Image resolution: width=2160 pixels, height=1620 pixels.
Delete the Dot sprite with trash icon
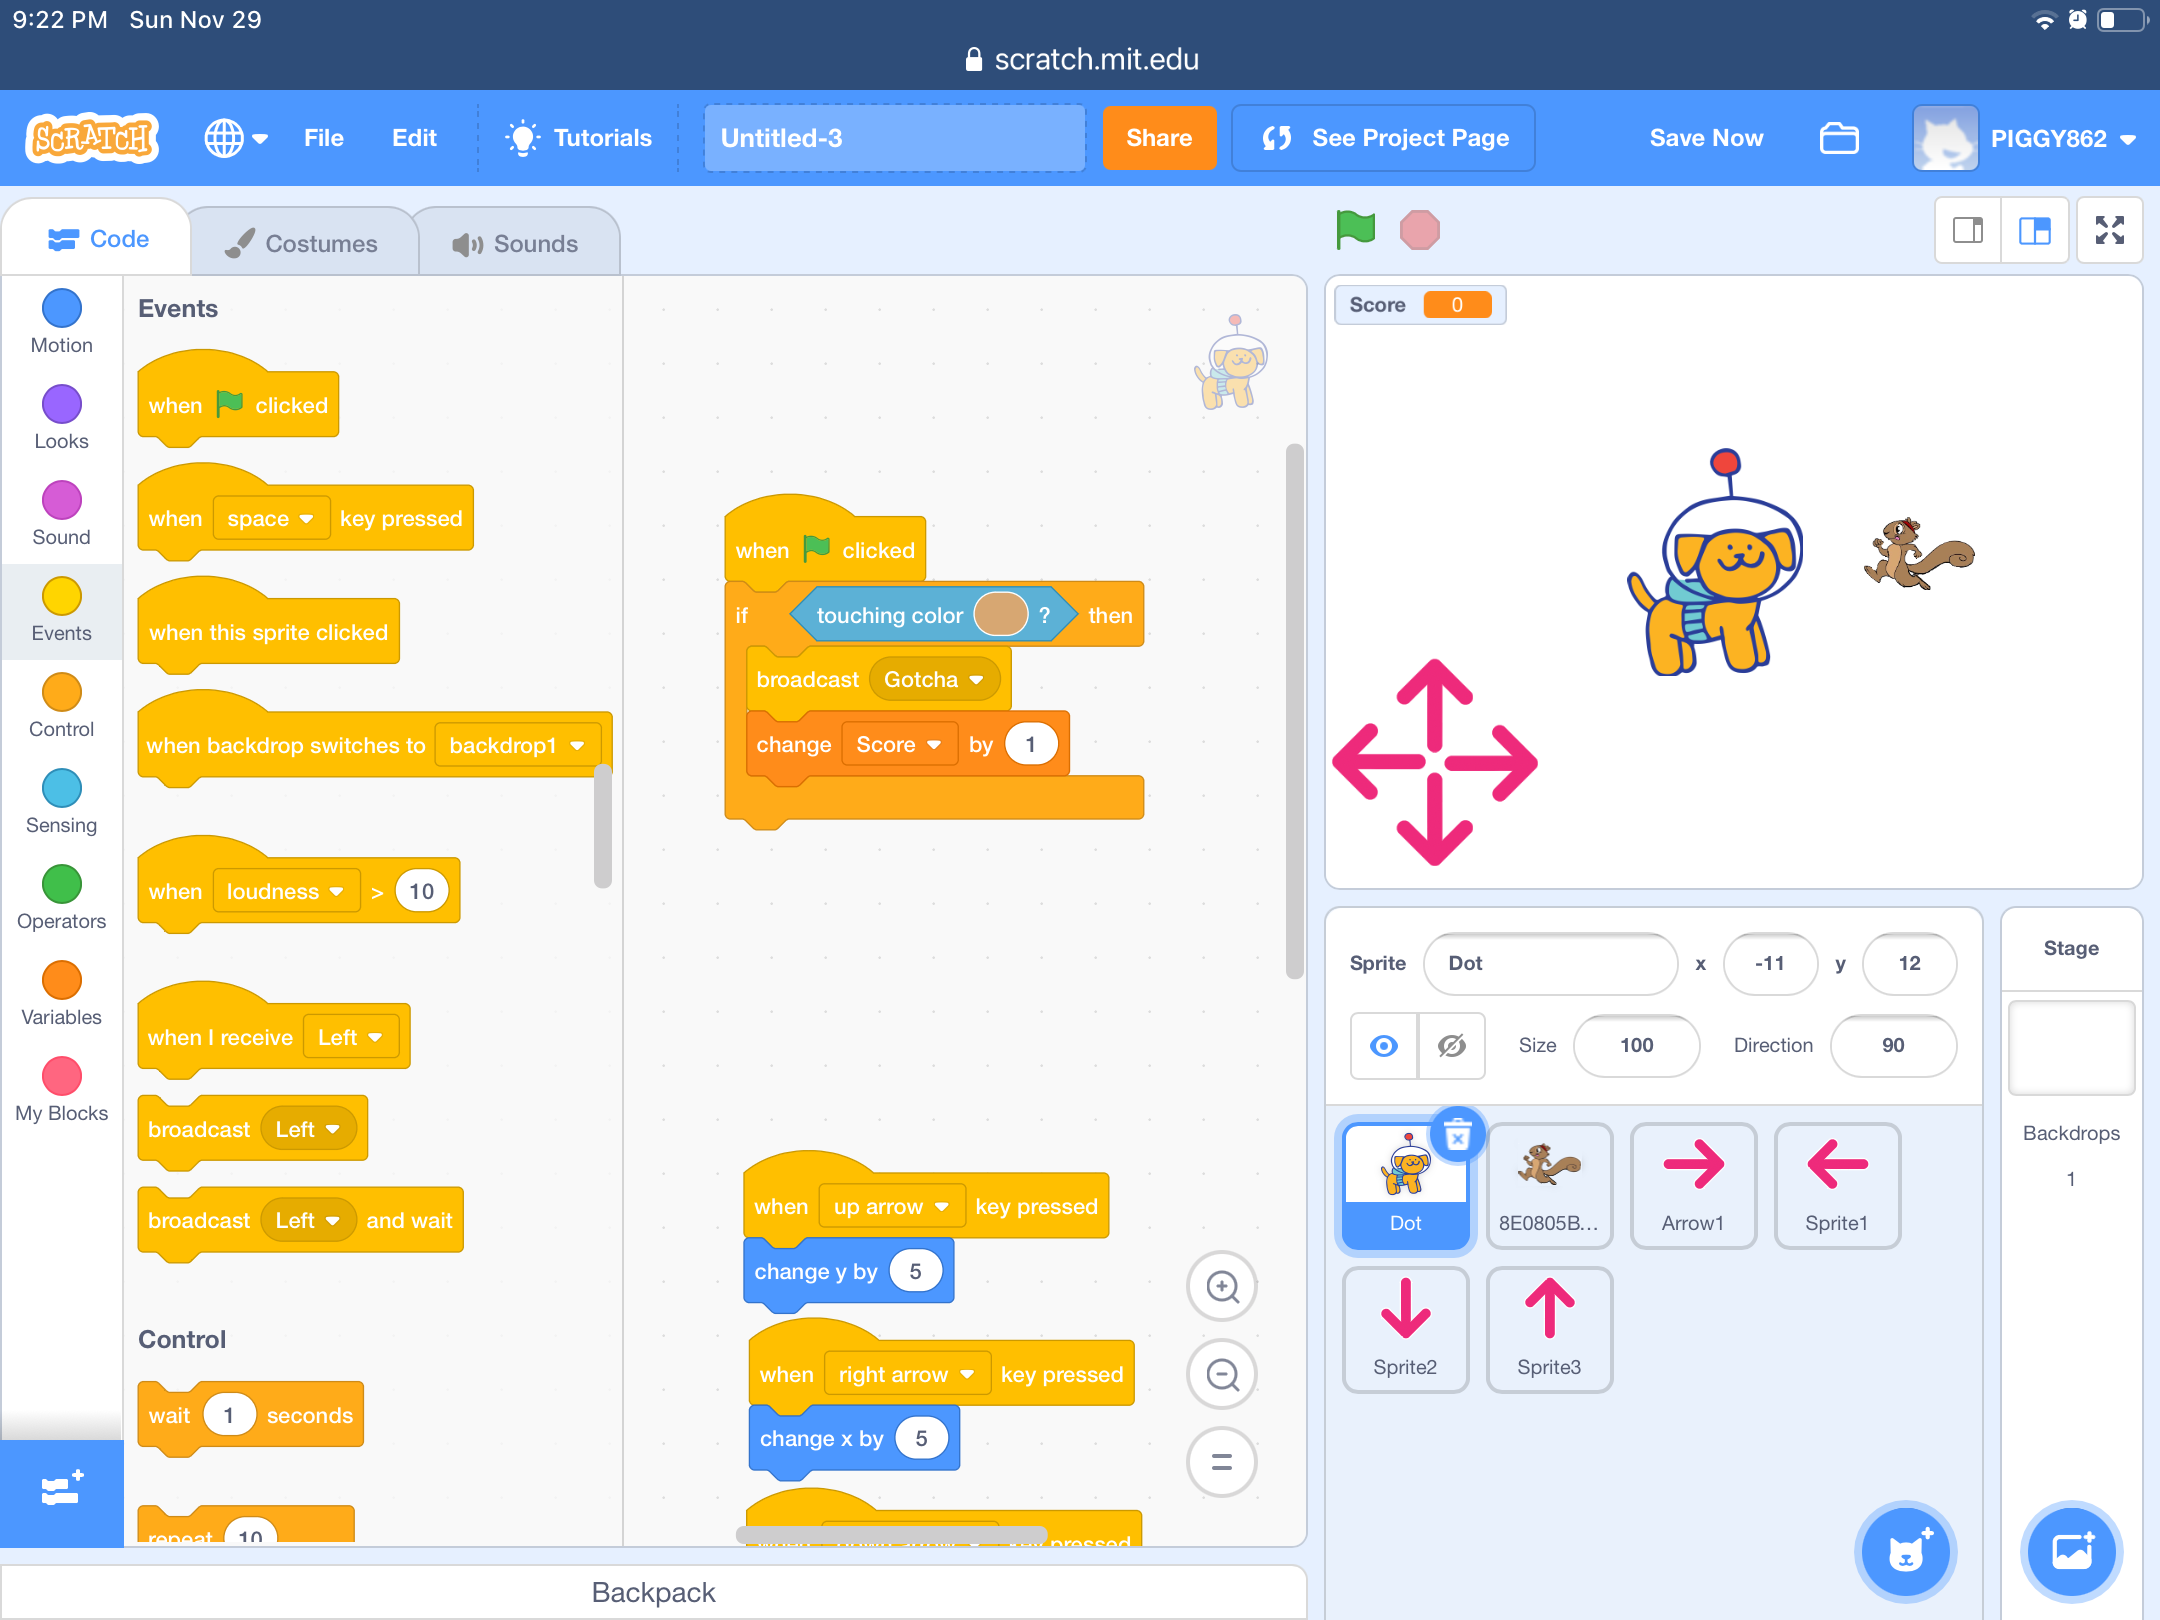tap(1457, 1135)
